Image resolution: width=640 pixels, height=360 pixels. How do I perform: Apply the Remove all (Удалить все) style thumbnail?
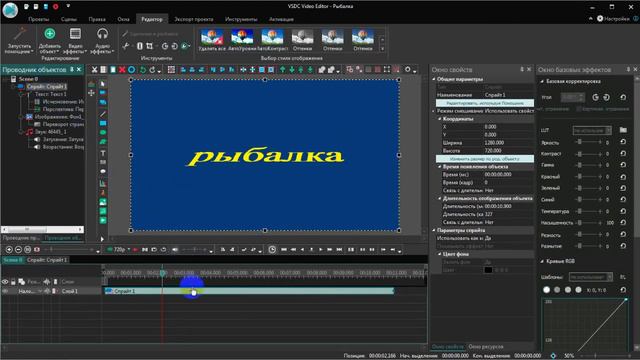212,40
